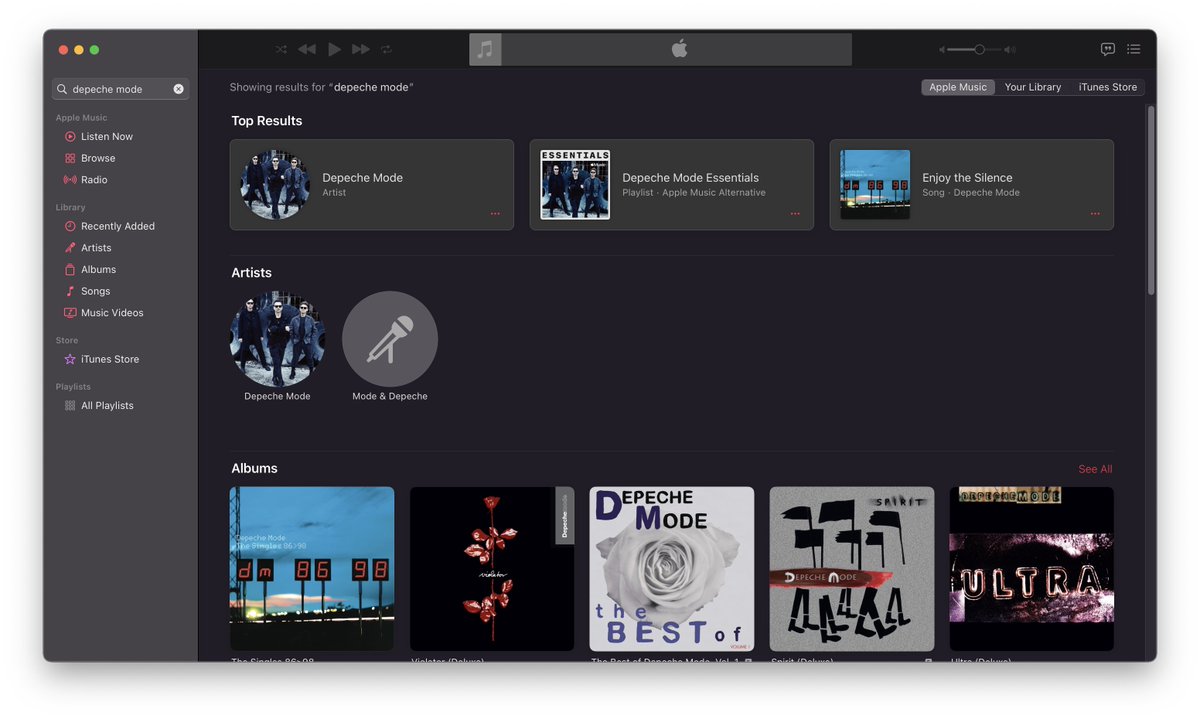
Task: Open Mode & Depeche artist microphone avatar
Action: coord(390,339)
